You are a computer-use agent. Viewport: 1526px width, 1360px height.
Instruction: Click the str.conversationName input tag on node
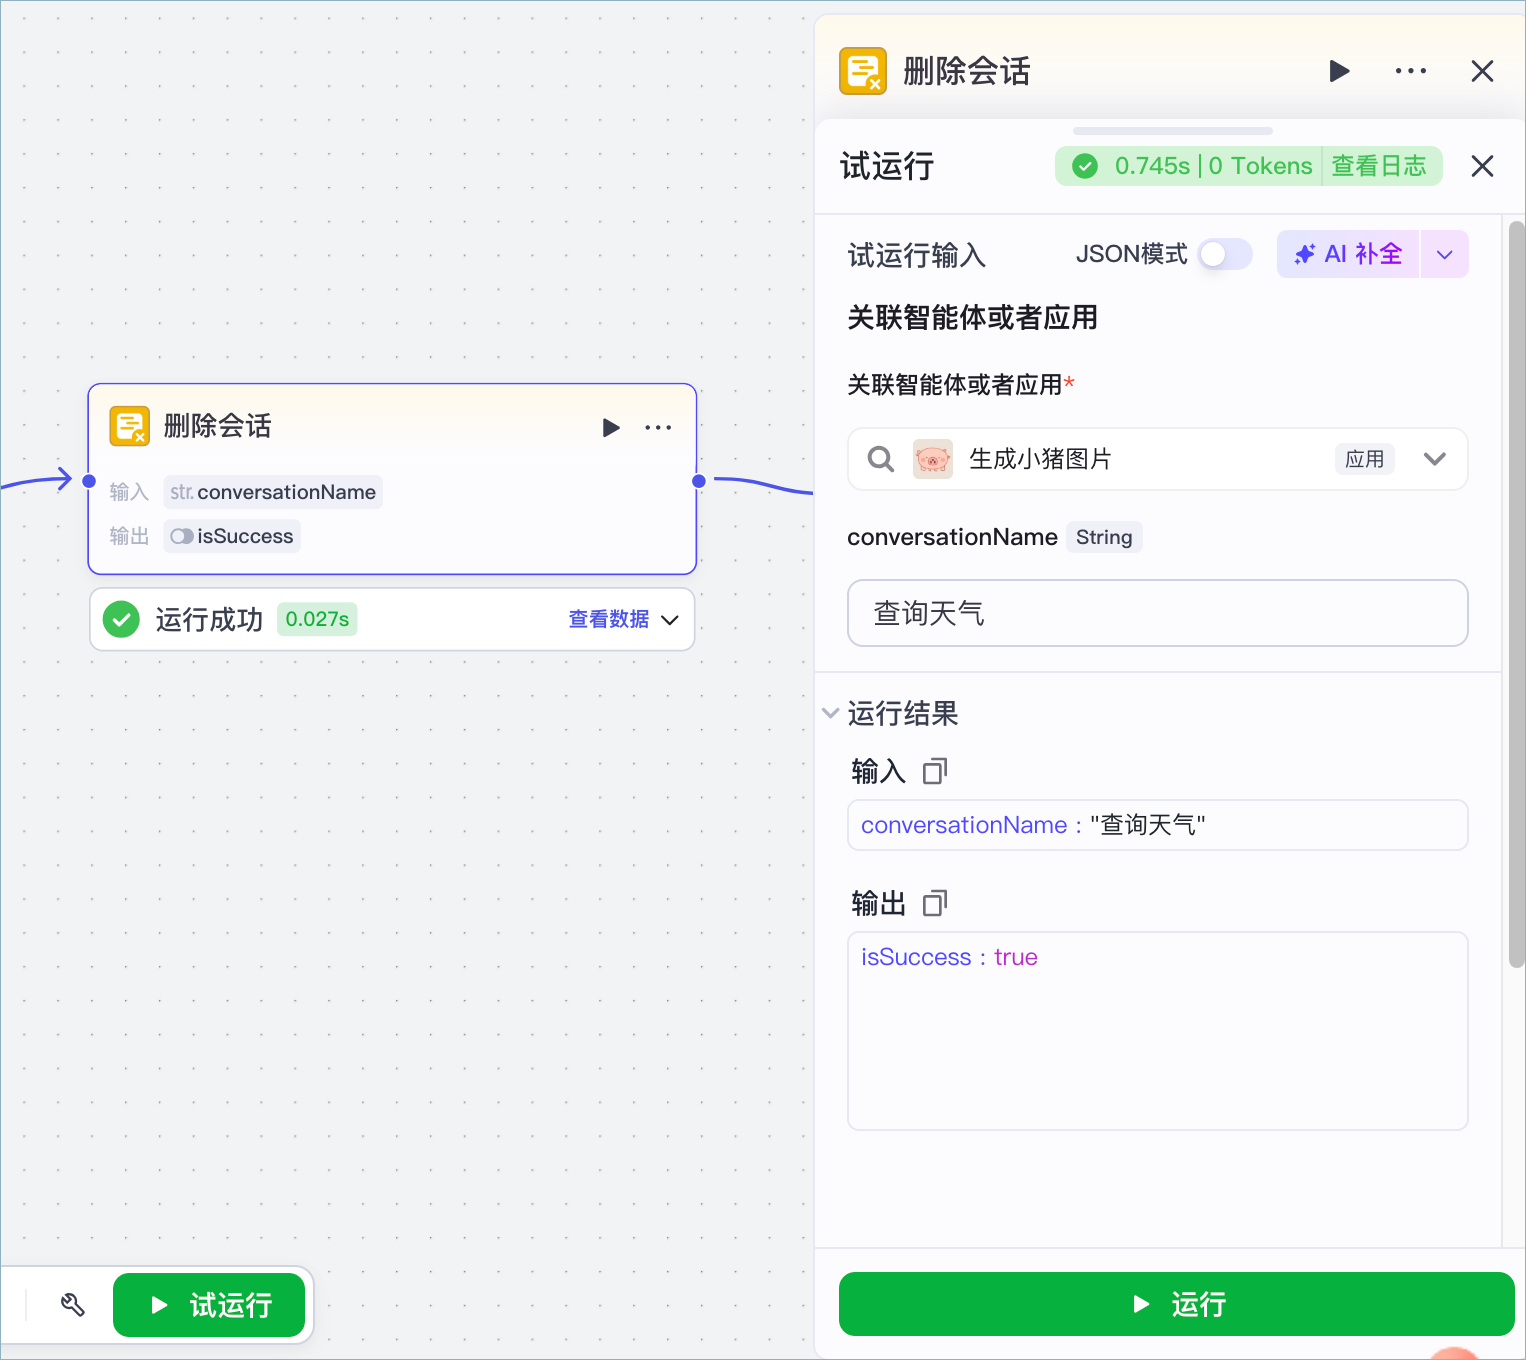pyautogui.click(x=273, y=492)
